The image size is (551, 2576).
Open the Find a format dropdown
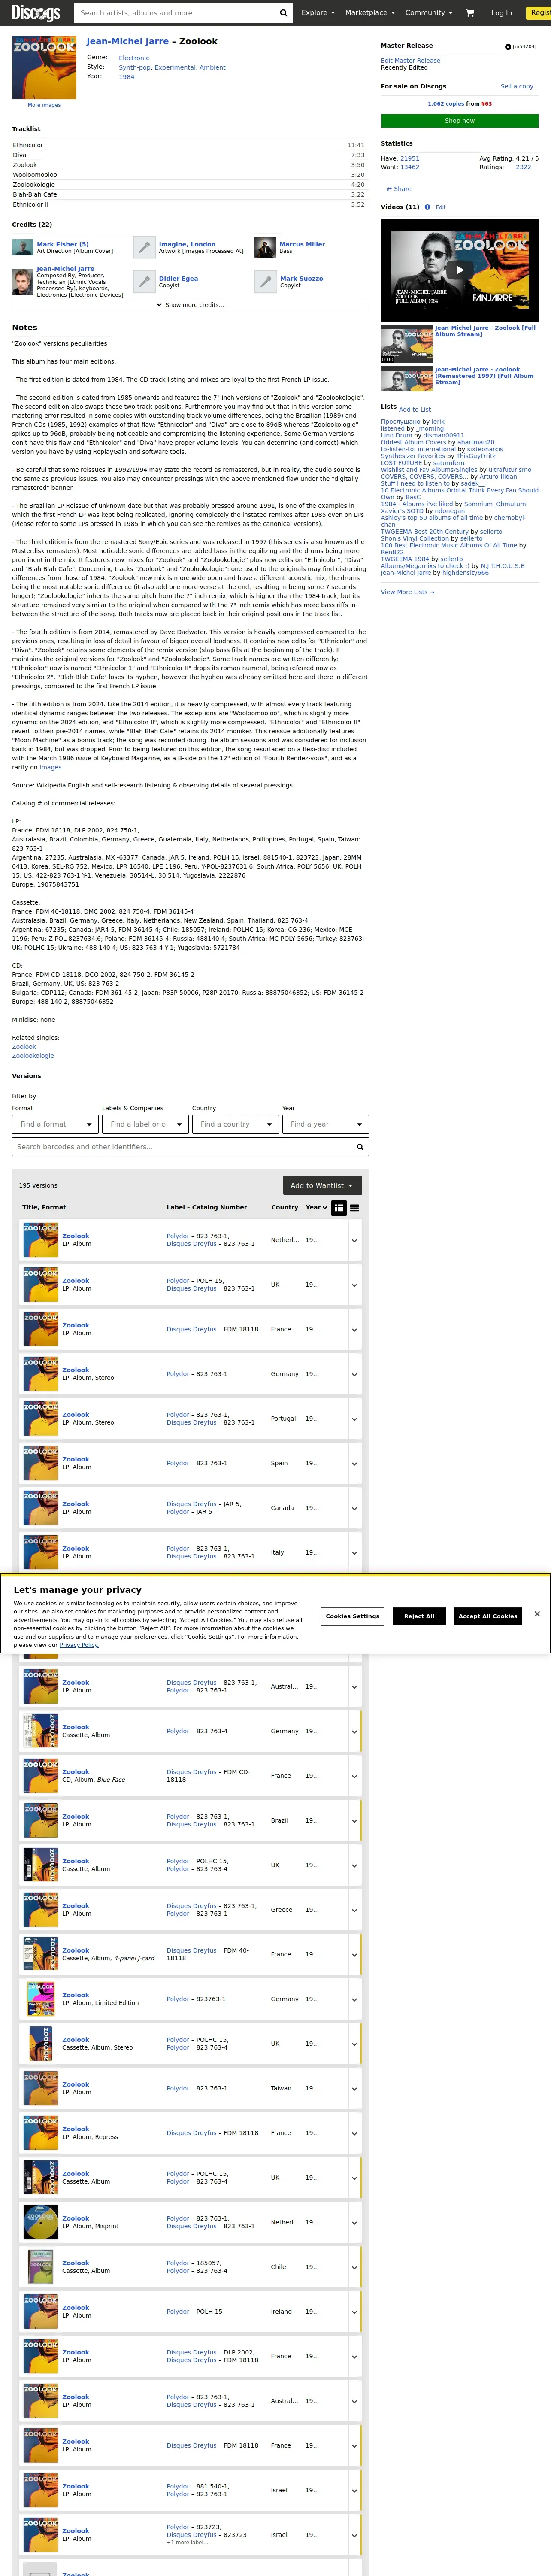pyautogui.click(x=55, y=1124)
